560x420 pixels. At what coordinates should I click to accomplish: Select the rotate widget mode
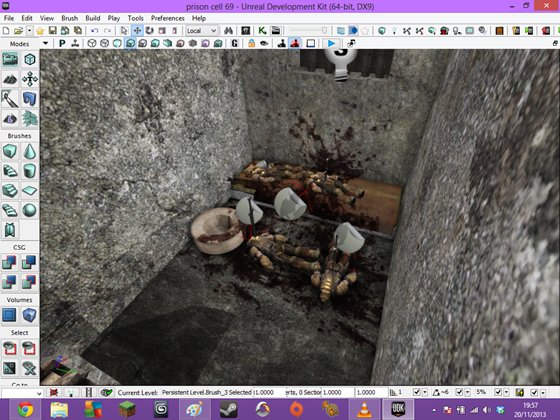click(x=150, y=31)
